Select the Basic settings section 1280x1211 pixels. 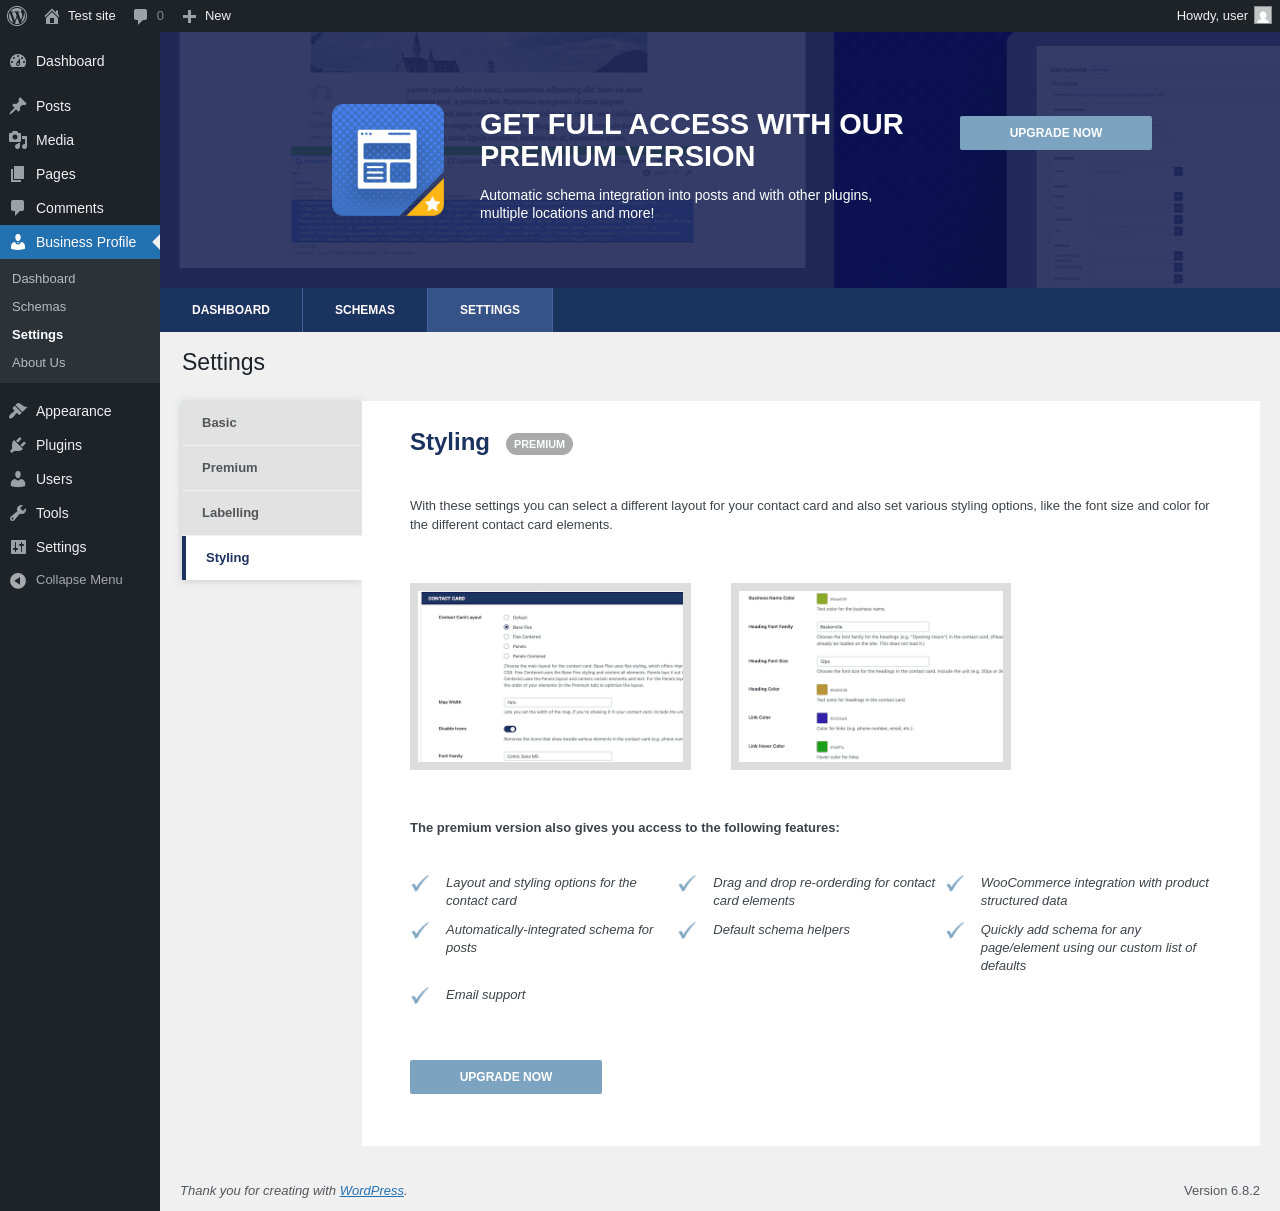[272, 423]
